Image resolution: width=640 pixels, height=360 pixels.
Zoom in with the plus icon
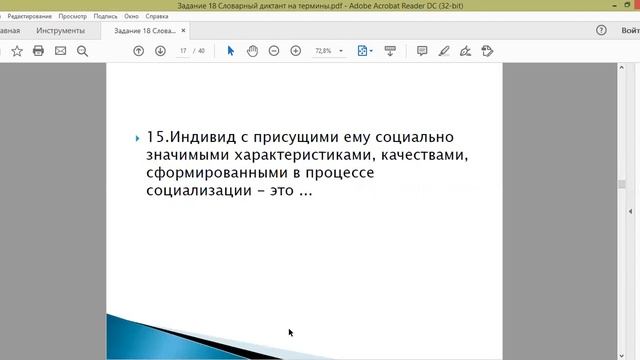(296, 51)
